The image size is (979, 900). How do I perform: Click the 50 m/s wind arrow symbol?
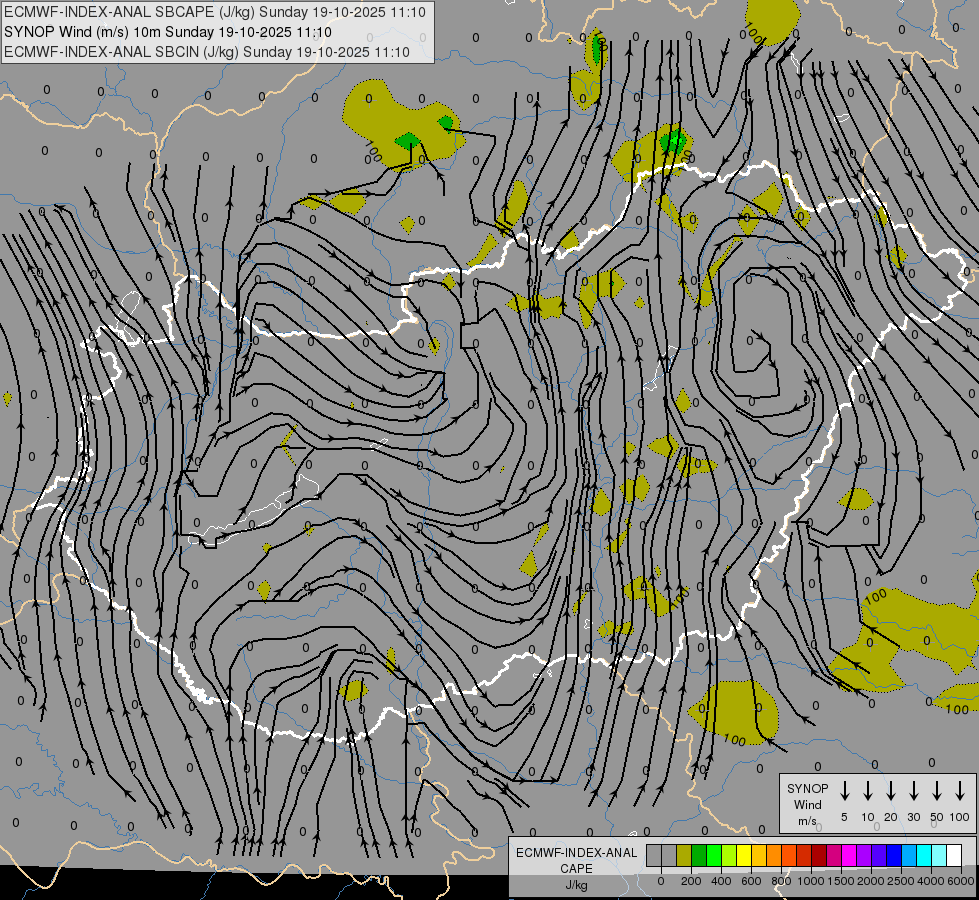point(937,791)
